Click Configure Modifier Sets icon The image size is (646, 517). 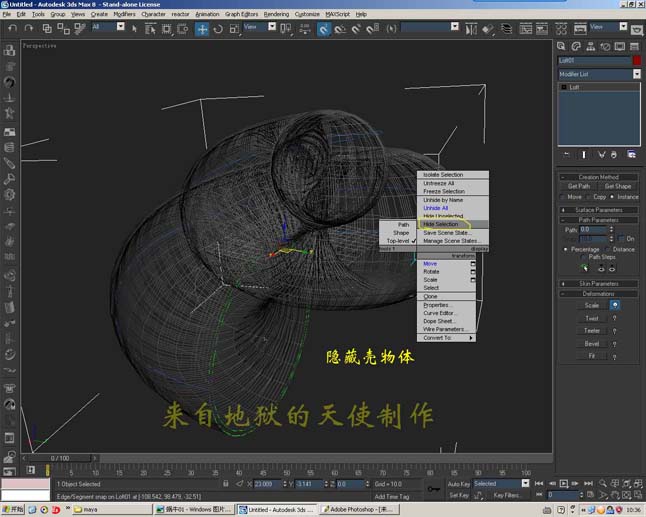(631, 154)
